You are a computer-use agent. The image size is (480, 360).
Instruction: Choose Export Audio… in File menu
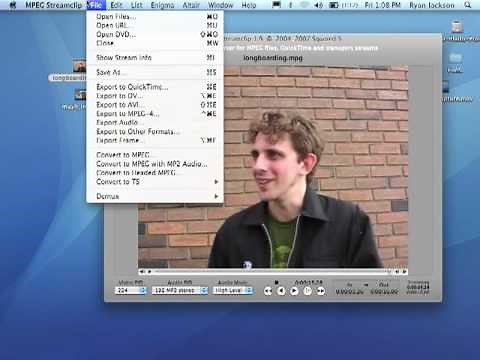[155, 123]
